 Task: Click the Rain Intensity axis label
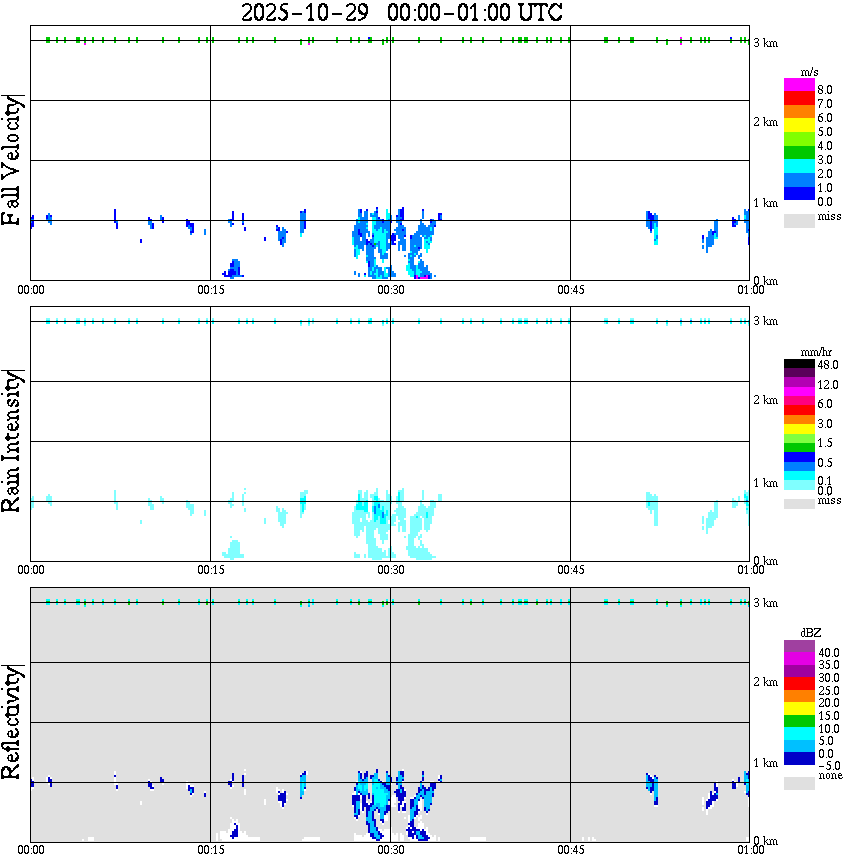coord(12,441)
